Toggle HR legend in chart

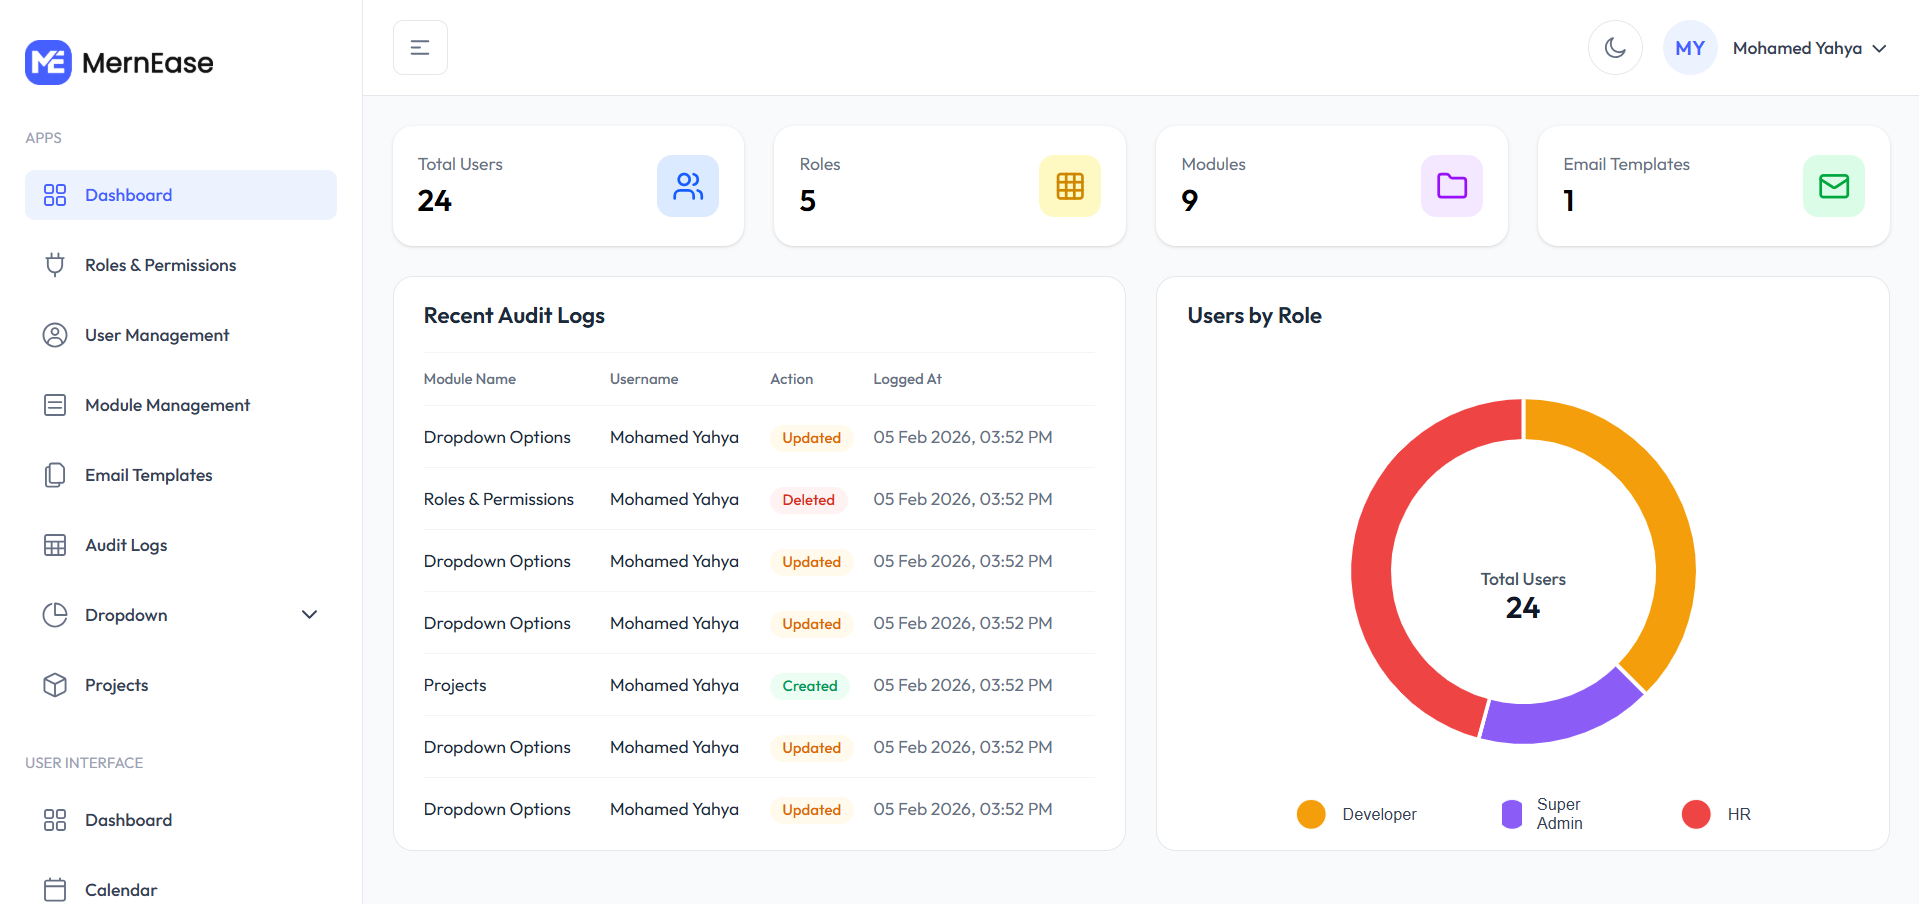point(1716,814)
